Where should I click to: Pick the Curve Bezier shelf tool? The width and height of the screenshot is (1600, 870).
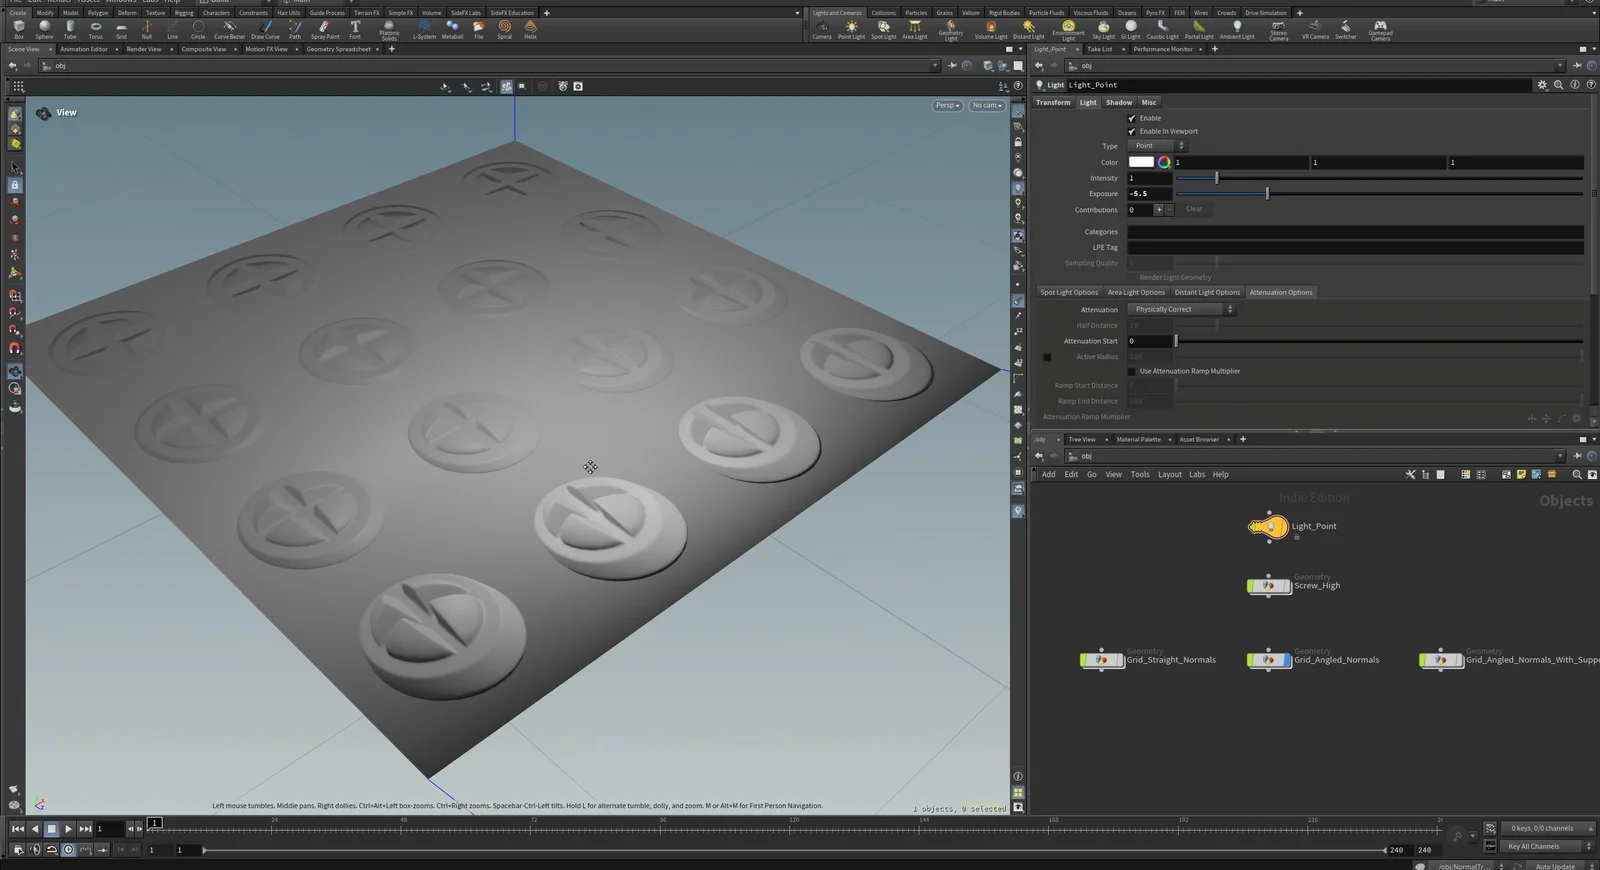pos(229,30)
